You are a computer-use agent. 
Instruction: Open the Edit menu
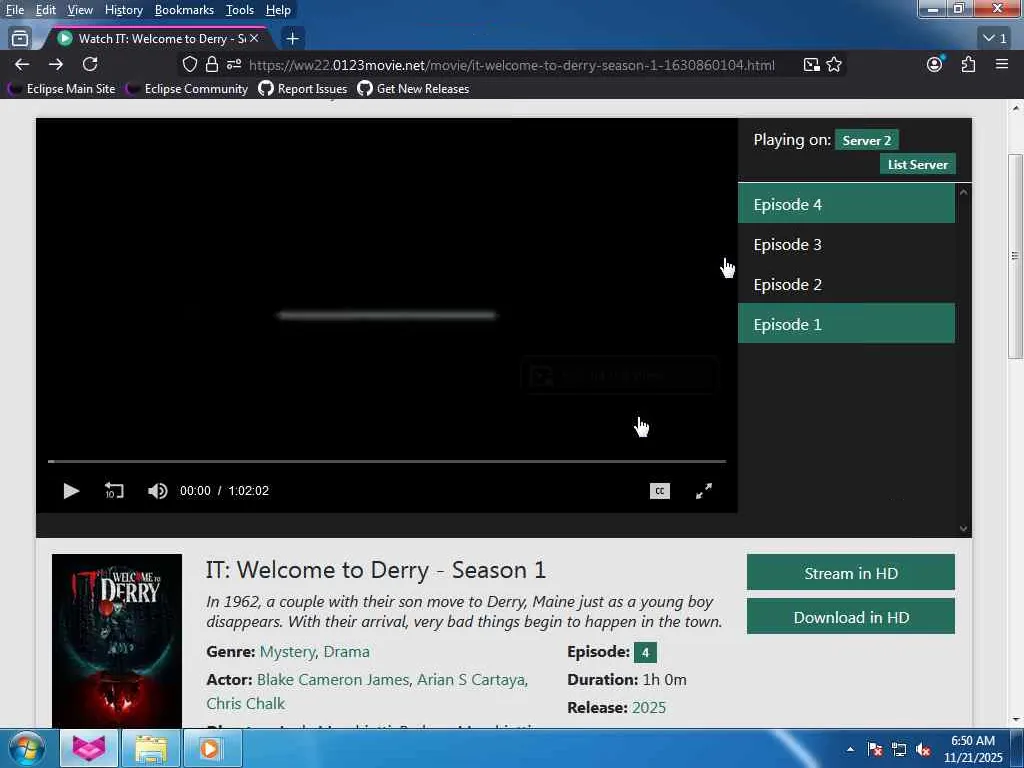pyautogui.click(x=46, y=10)
